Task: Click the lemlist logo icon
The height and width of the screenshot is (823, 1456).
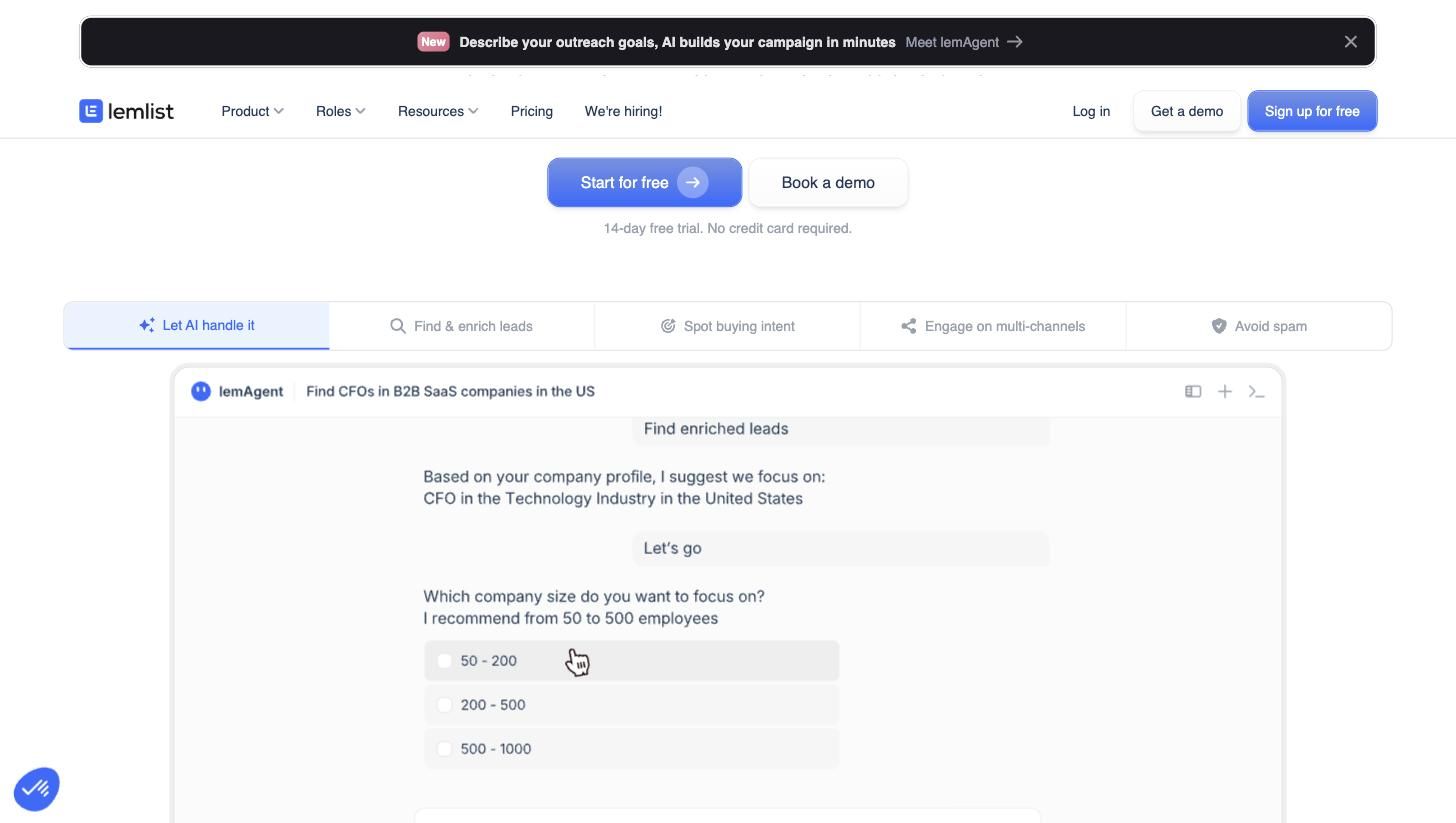Action: pos(91,111)
